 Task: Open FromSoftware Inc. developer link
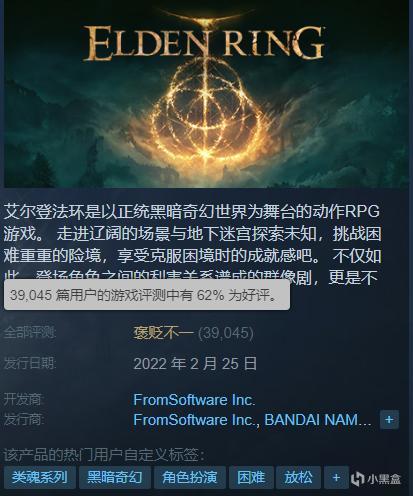pyautogui.click(x=194, y=400)
